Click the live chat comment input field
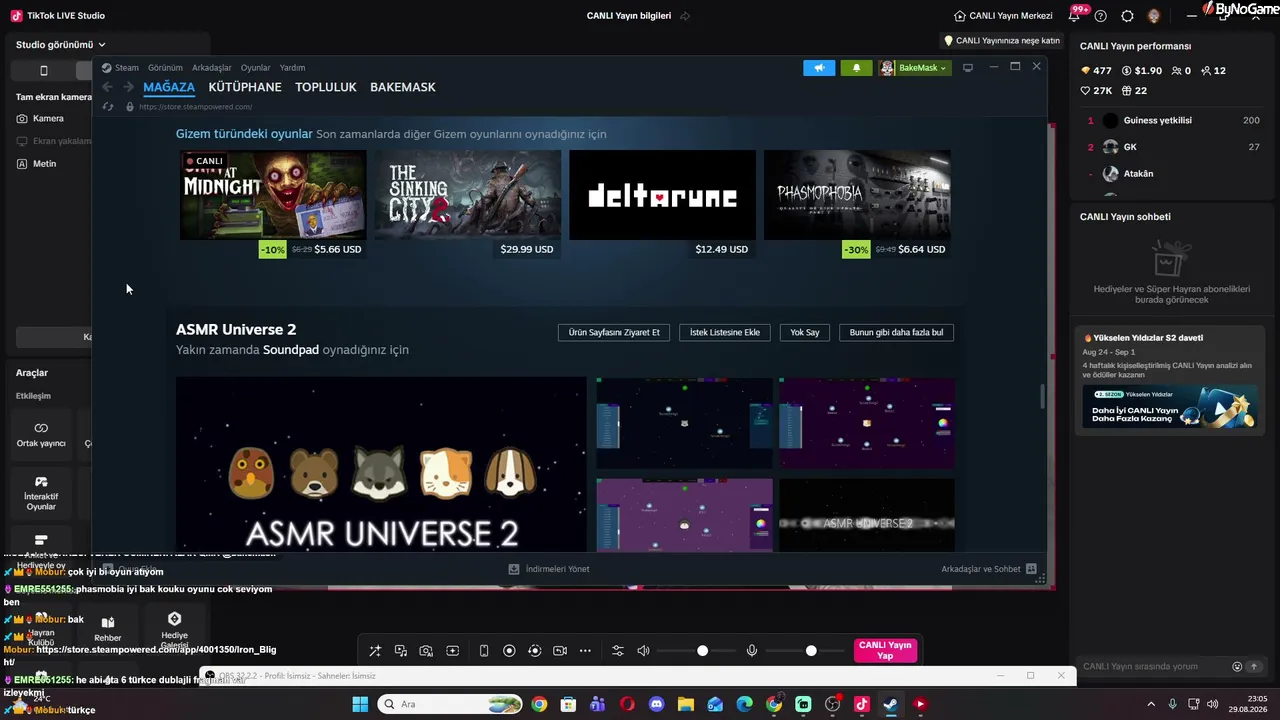The width and height of the screenshot is (1280, 720). [1154, 666]
